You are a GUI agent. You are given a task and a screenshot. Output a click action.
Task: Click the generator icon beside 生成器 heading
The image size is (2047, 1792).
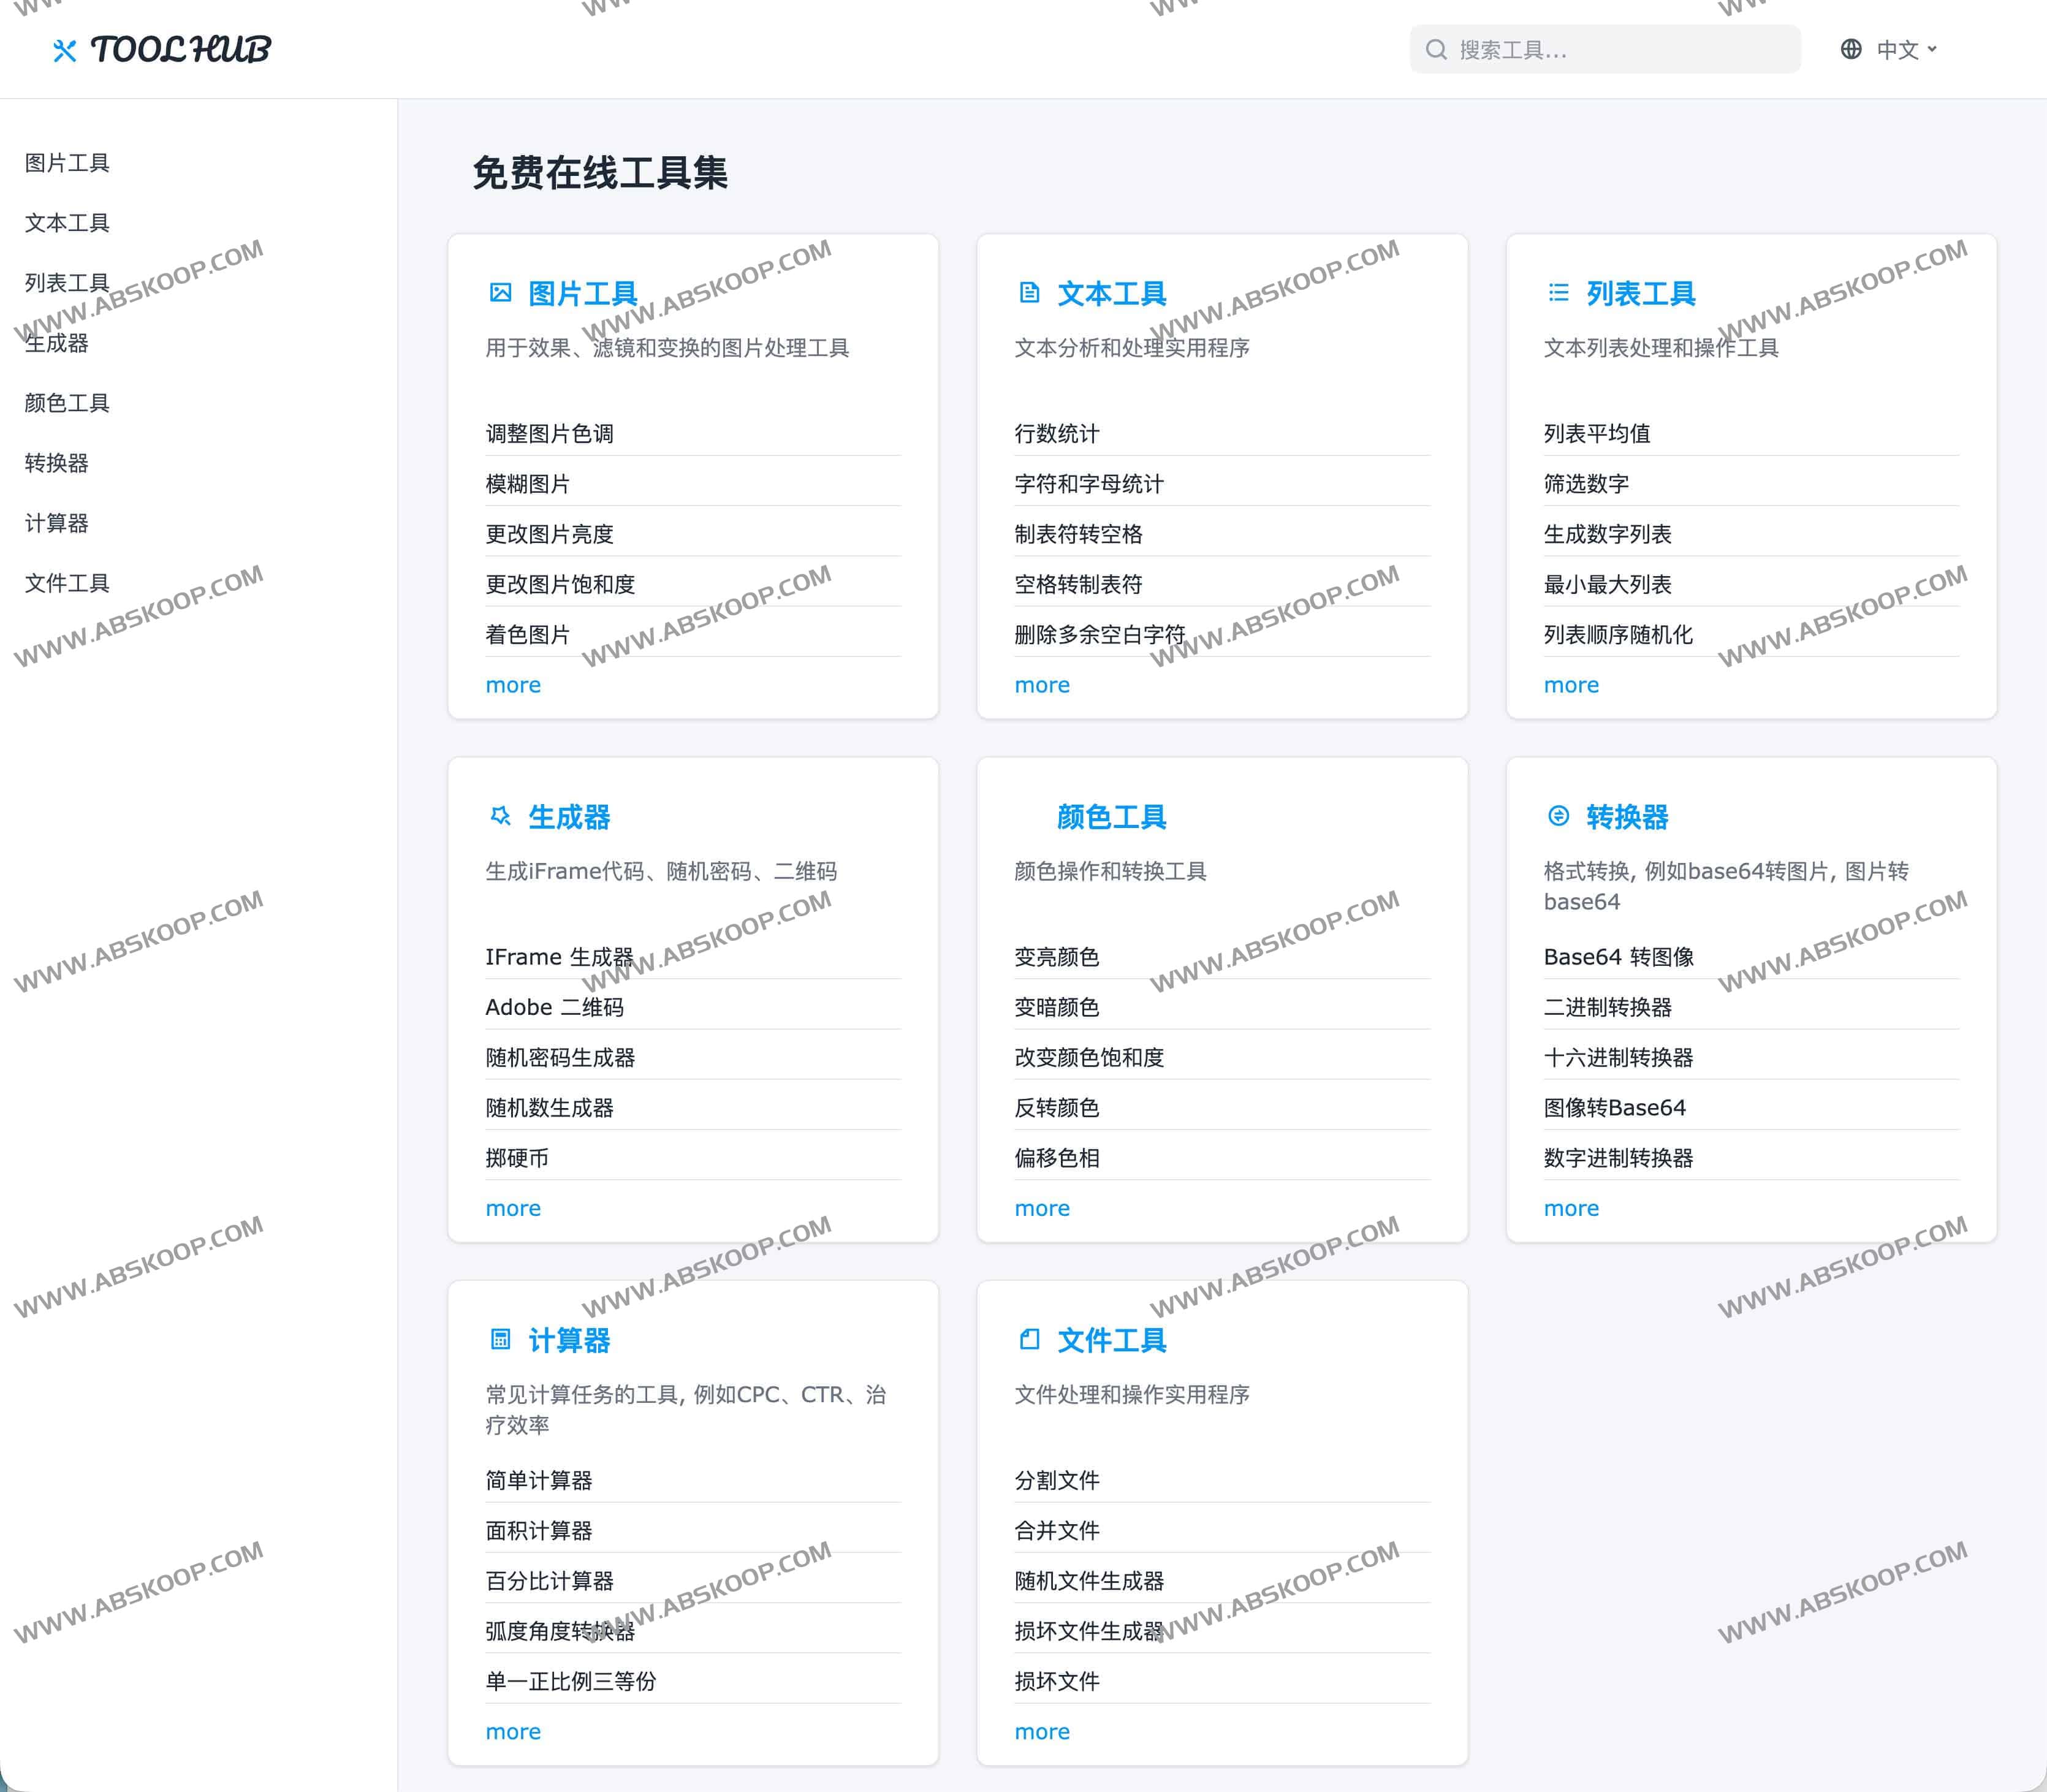coord(500,816)
